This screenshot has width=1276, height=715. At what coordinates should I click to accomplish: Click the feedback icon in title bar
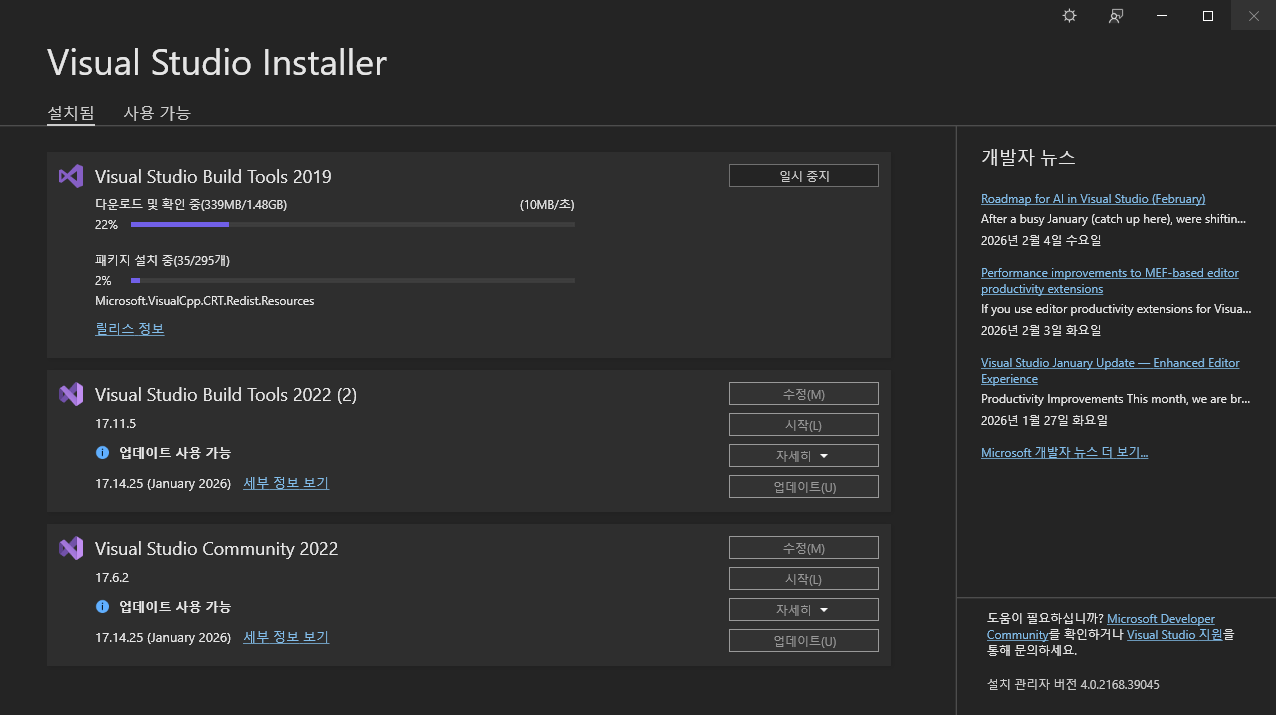(1116, 16)
